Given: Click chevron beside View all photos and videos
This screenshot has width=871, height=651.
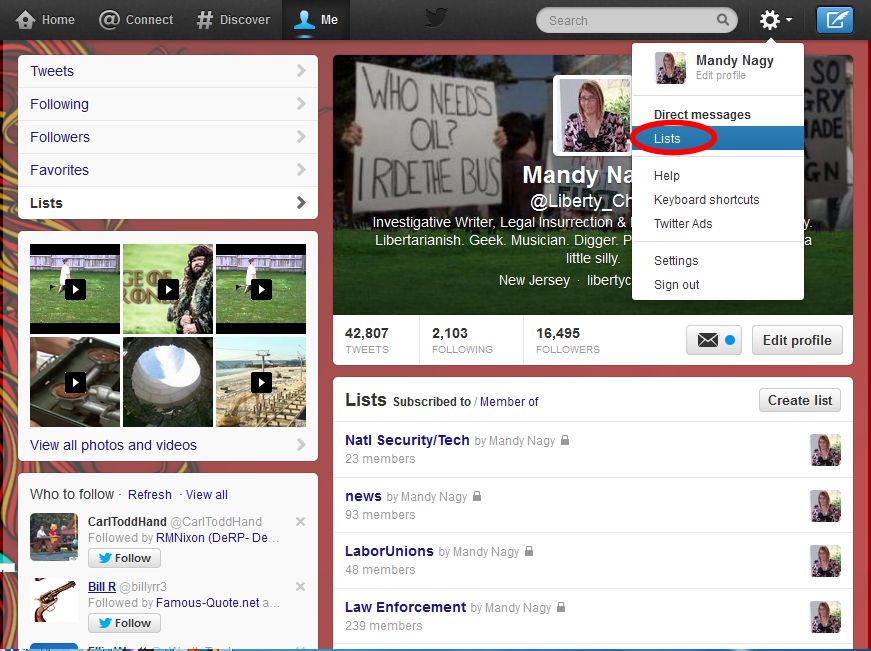Looking at the screenshot, I should tap(301, 444).
